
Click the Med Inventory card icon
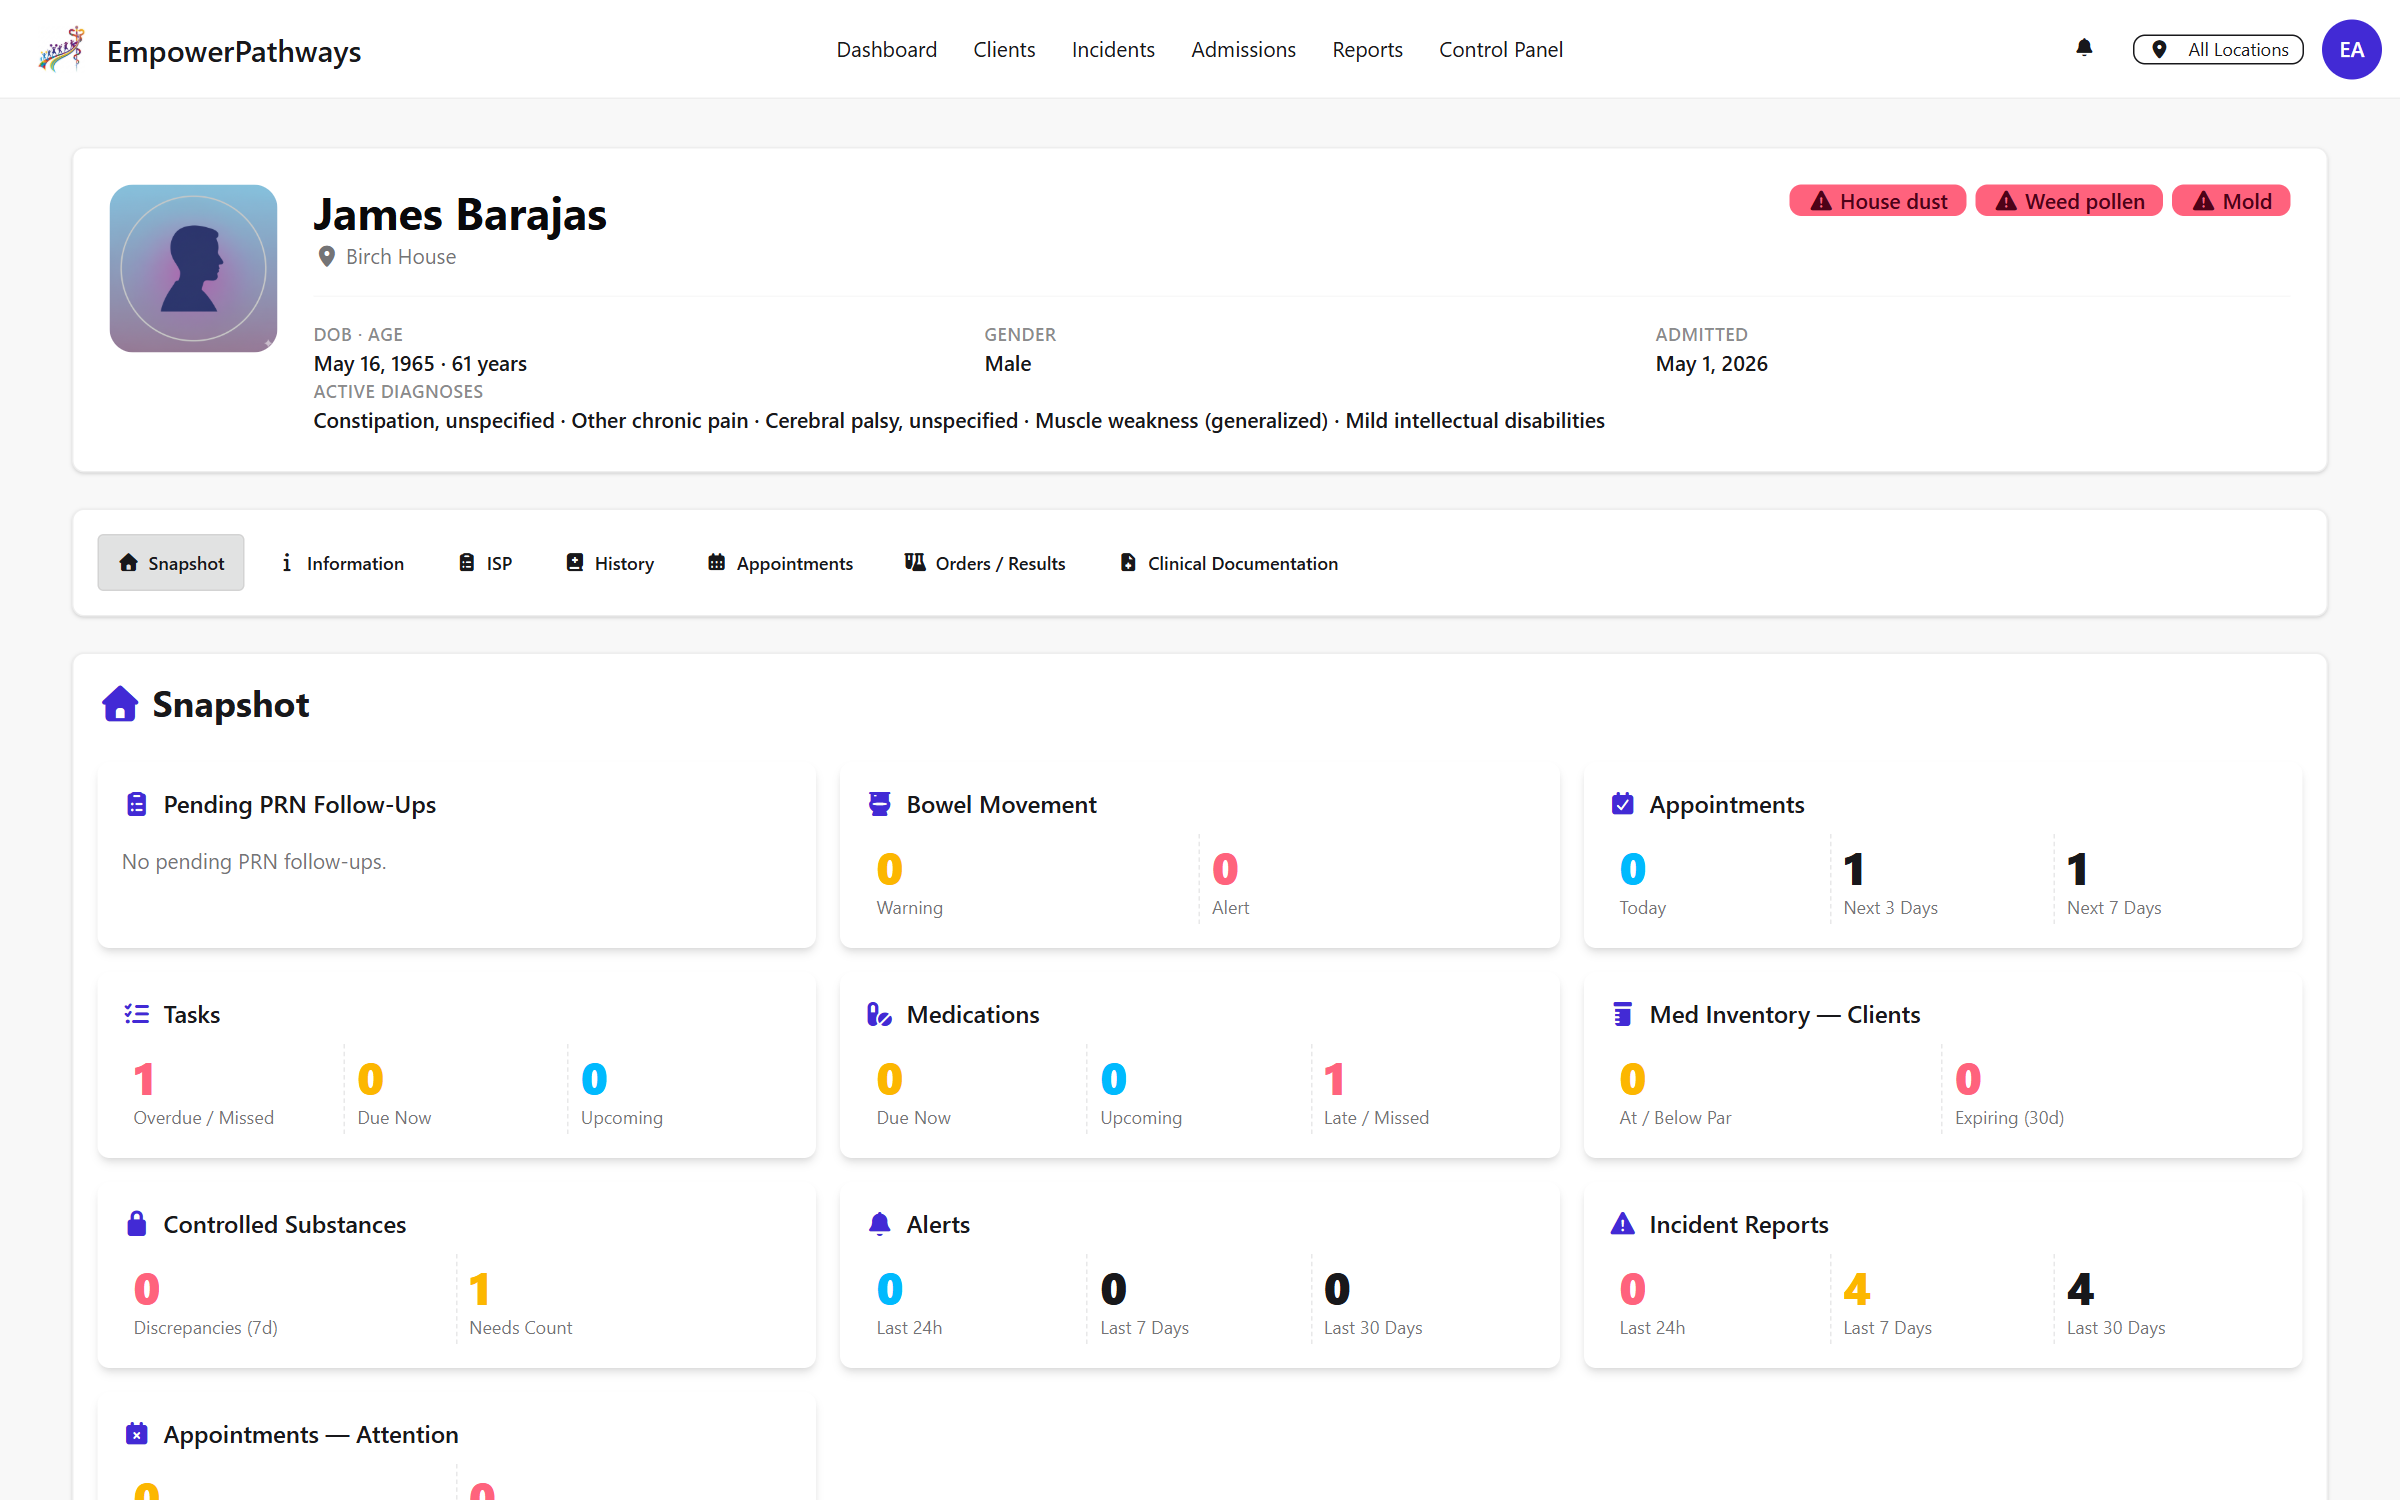coord(1622,1014)
